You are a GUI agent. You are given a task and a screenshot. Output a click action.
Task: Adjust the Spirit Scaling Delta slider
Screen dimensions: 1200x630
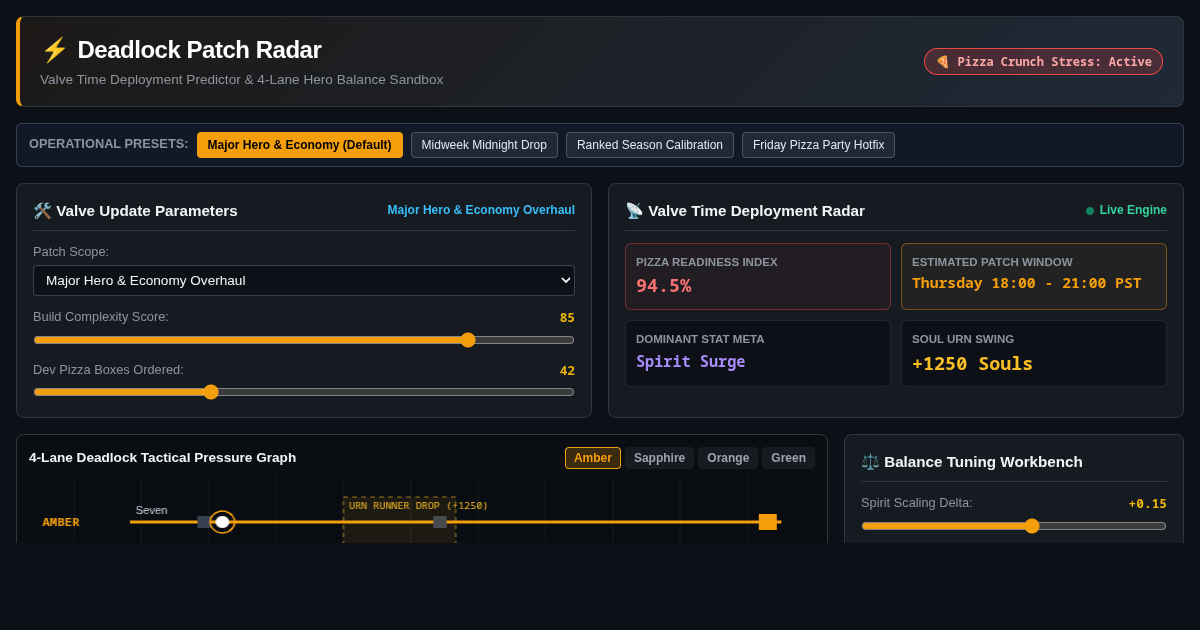pos(1014,526)
